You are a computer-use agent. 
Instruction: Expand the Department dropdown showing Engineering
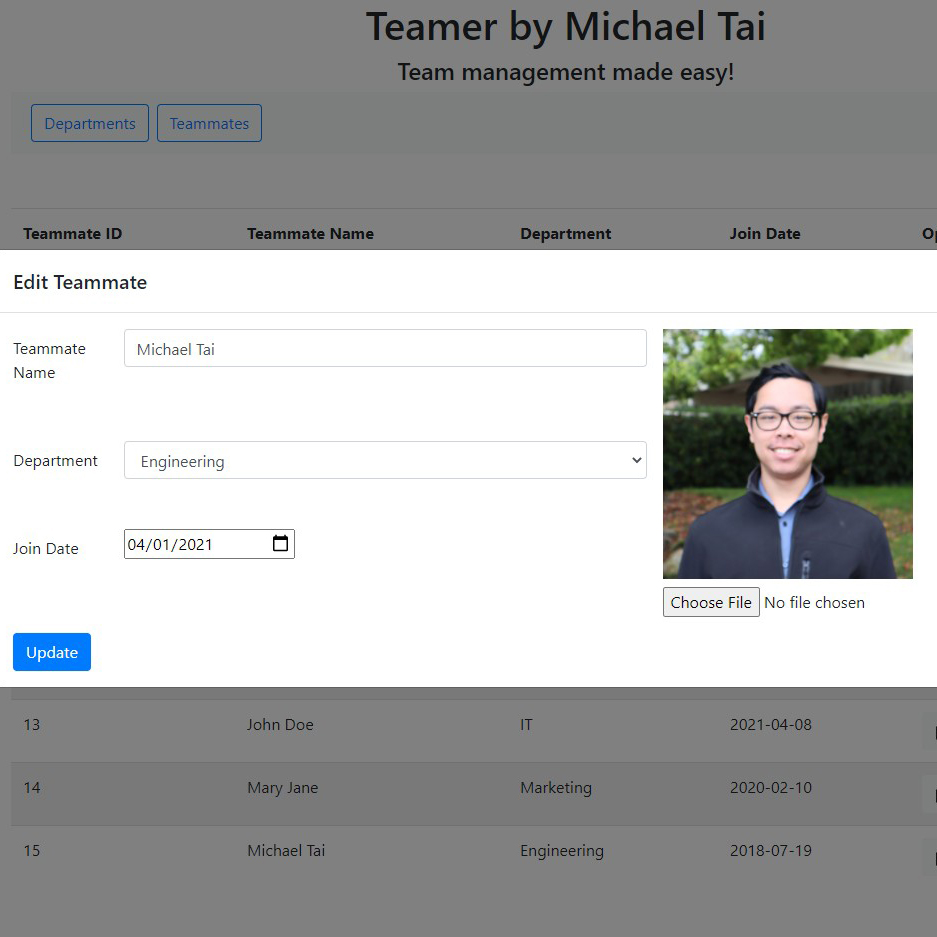tap(385, 460)
